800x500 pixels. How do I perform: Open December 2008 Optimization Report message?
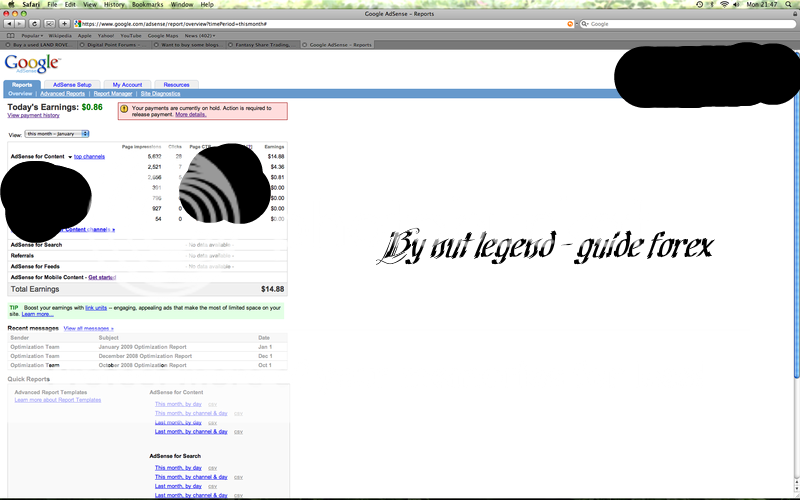pyautogui.click(x=147, y=356)
